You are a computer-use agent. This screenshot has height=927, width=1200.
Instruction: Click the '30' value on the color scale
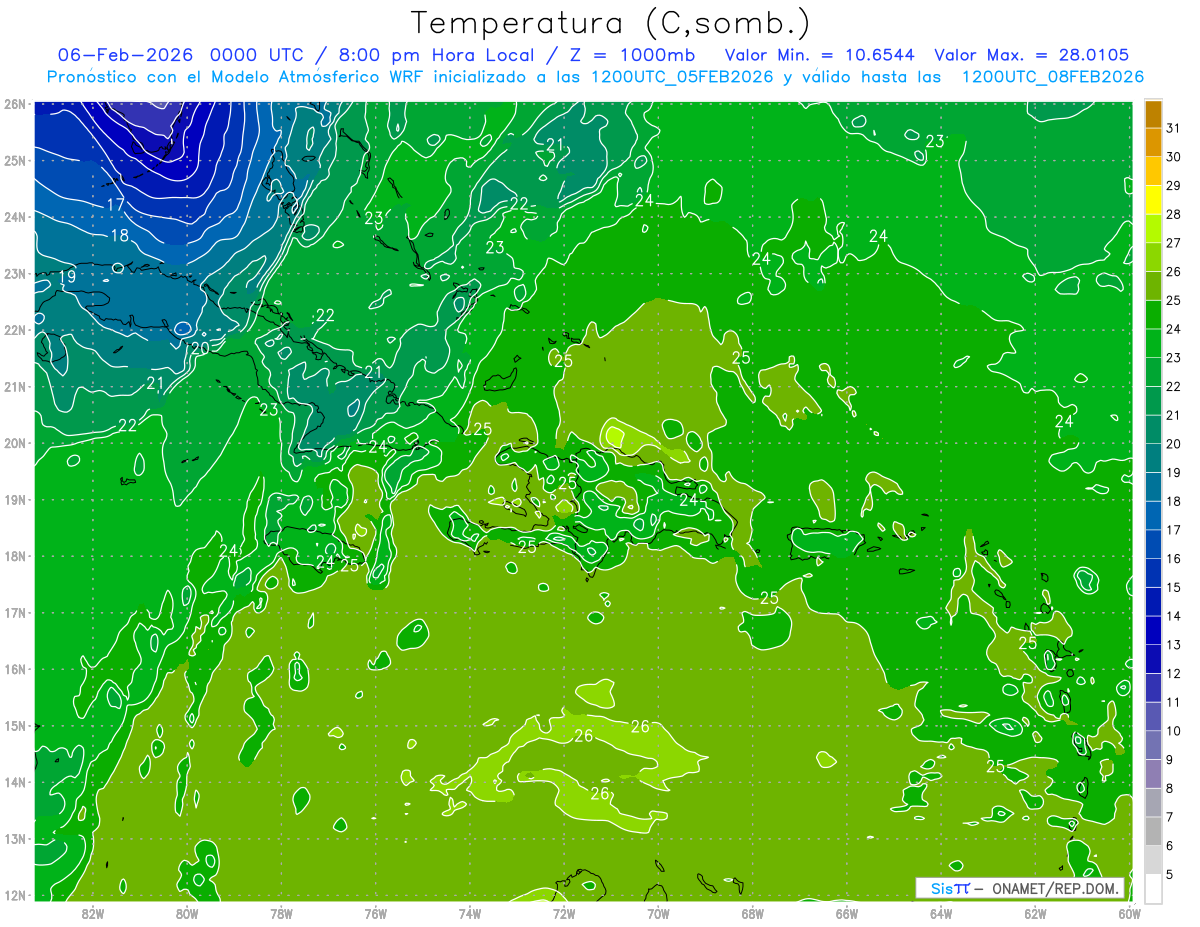(x=1173, y=157)
